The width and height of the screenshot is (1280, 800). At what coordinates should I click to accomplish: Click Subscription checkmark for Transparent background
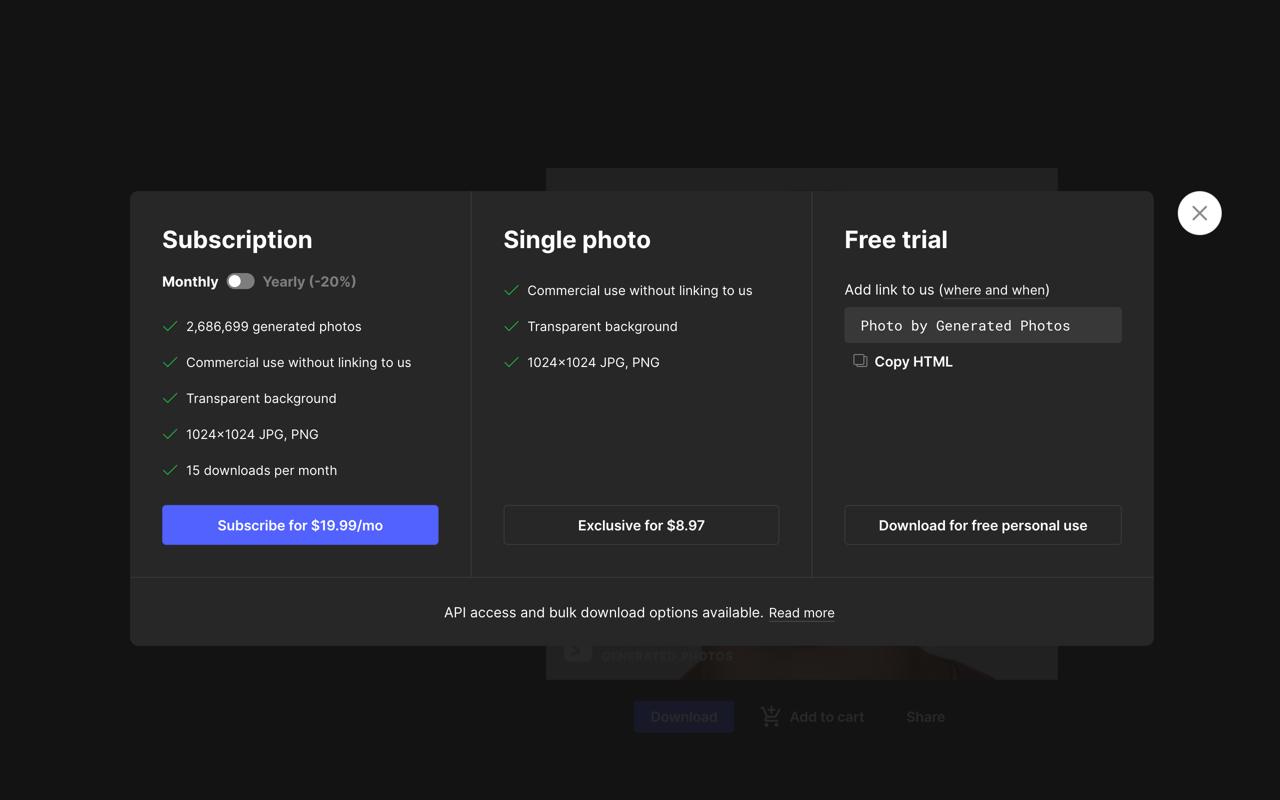pyautogui.click(x=170, y=398)
